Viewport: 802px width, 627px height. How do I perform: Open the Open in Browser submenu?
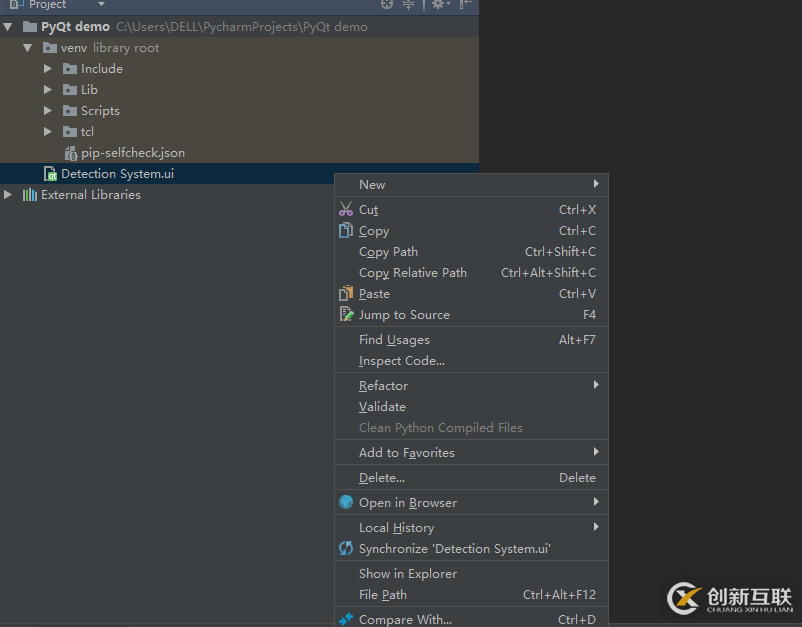click(471, 503)
